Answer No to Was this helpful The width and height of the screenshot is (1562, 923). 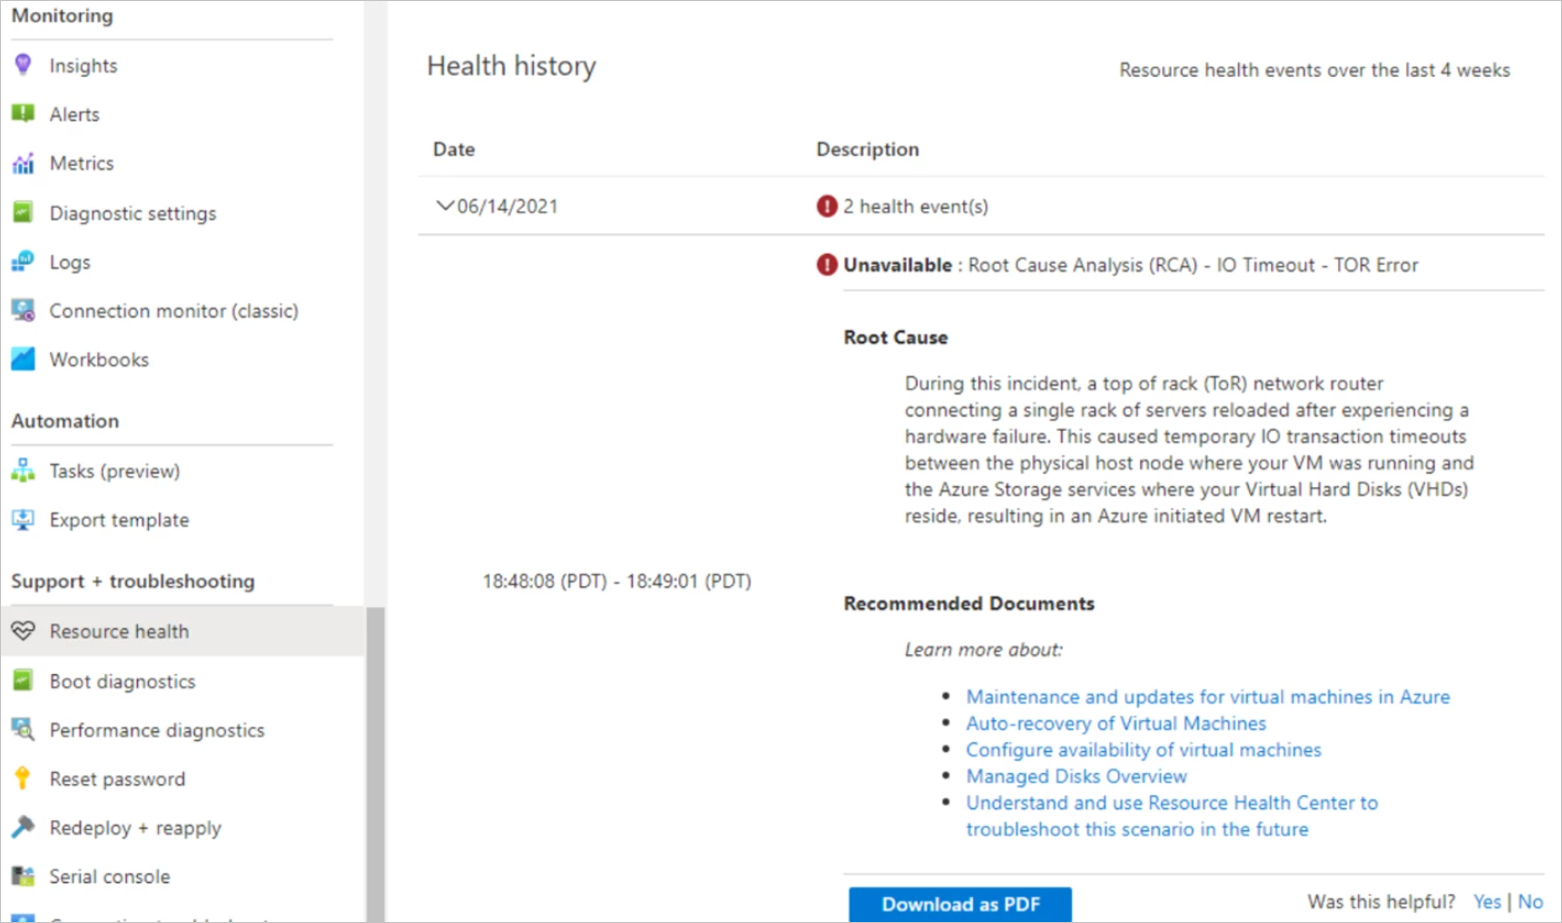tap(1530, 902)
